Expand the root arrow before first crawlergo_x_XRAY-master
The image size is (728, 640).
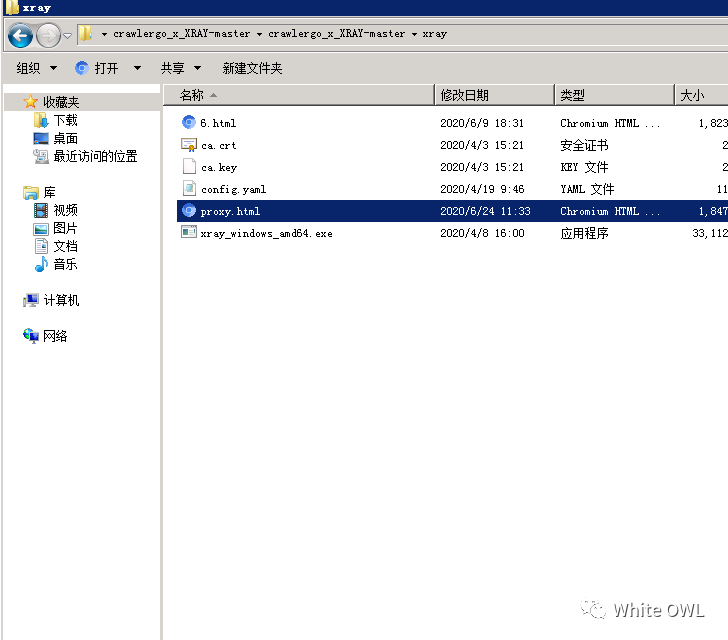pos(104,34)
